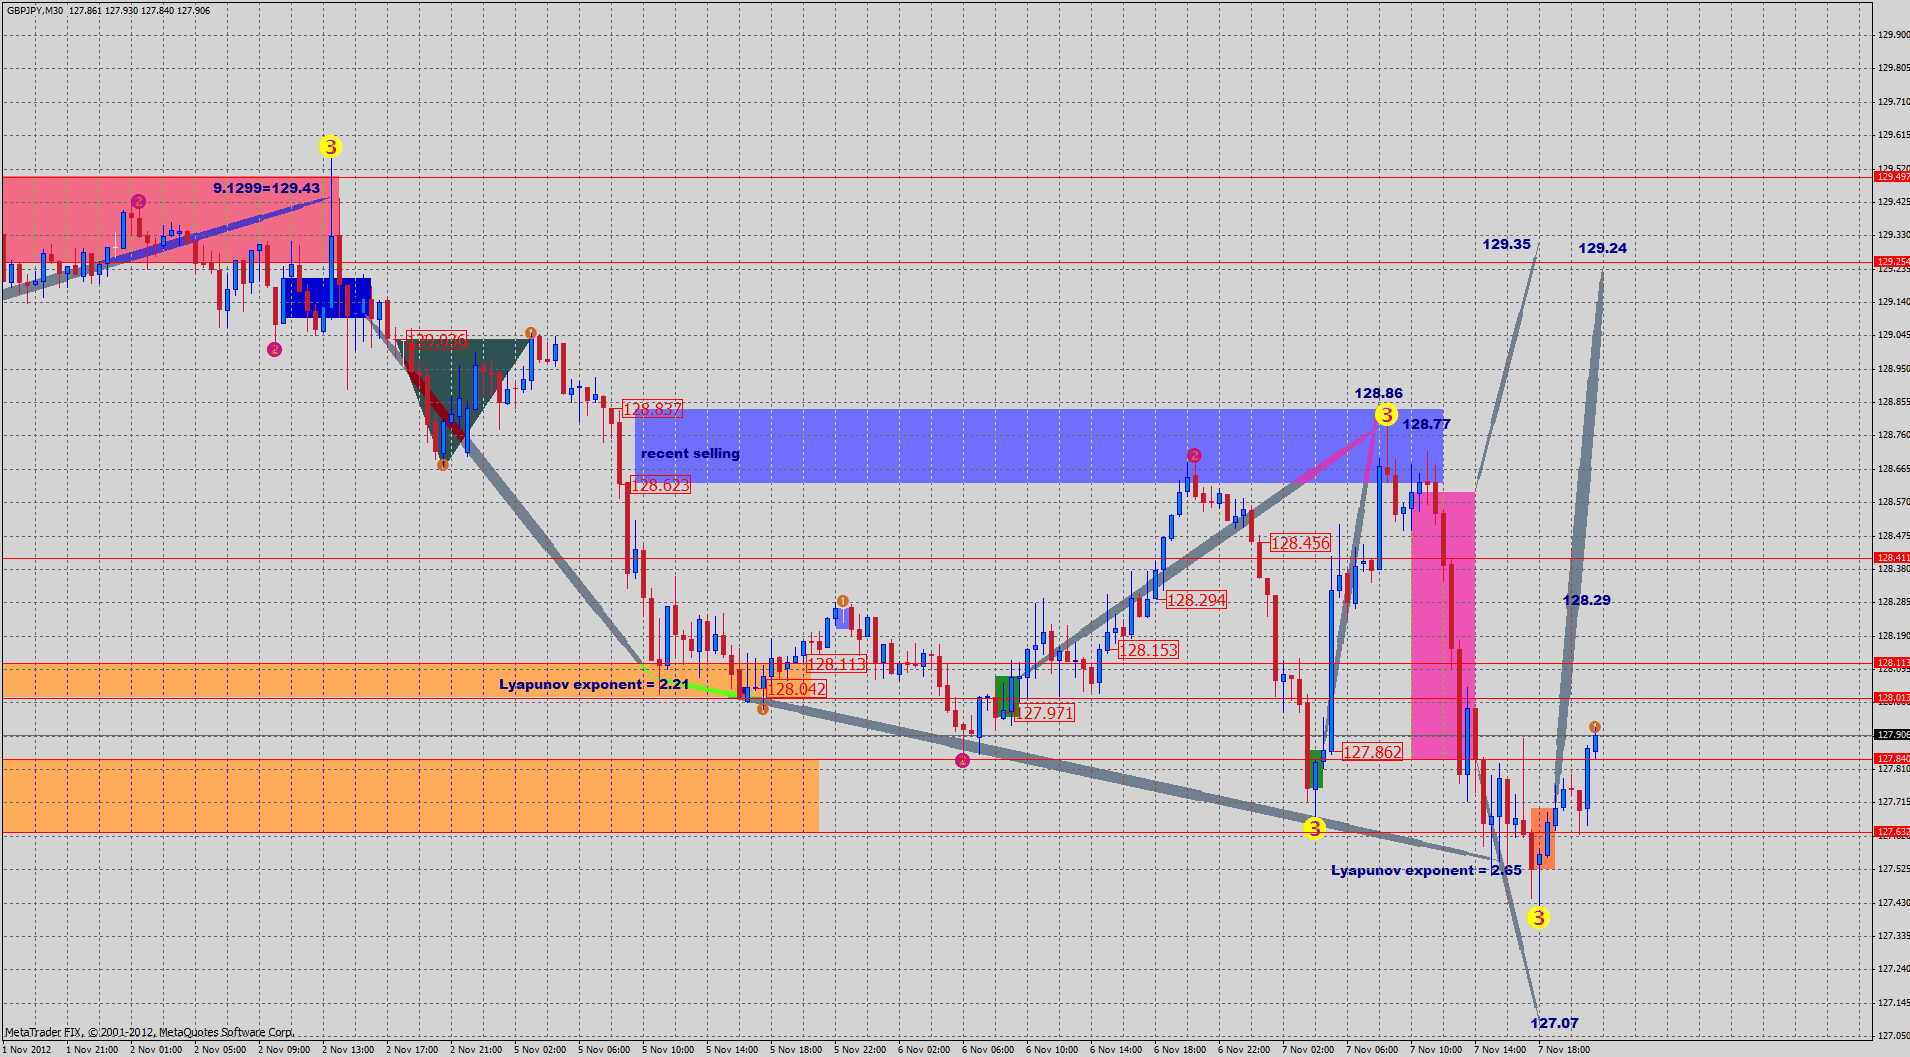The height and width of the screenshot is (1057, 1910).
Task: Click the 'Lyapunov exponent = 2.21' label
Action: (594, 684)
